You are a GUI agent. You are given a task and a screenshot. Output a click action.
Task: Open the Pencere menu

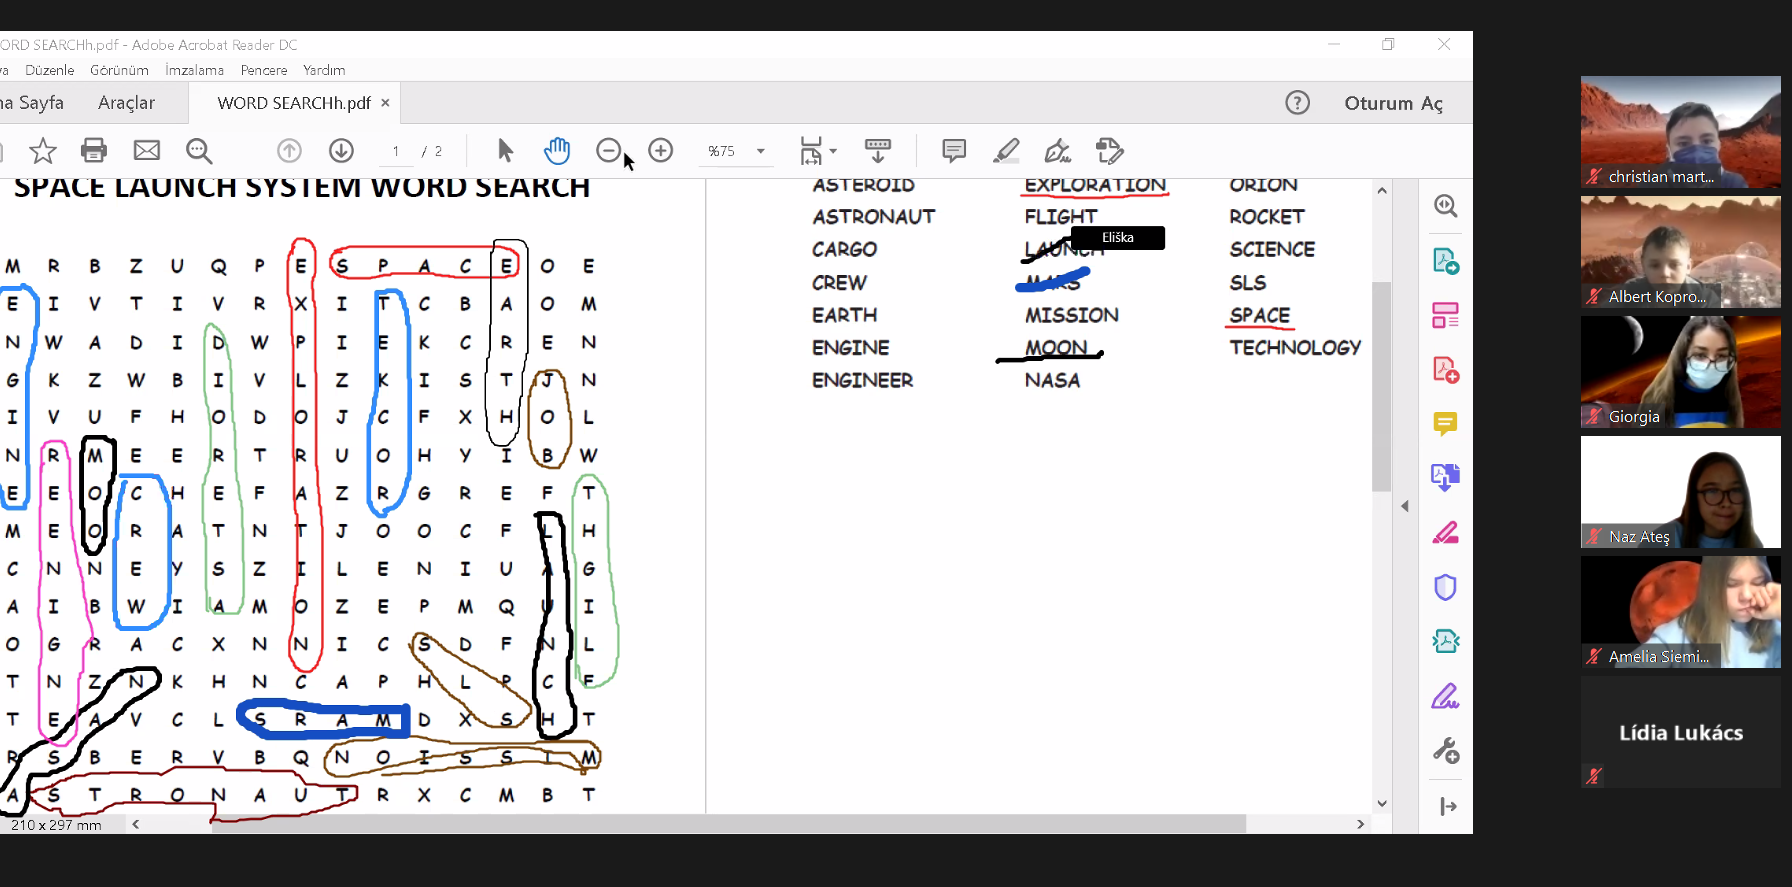(x=264, y=70)
